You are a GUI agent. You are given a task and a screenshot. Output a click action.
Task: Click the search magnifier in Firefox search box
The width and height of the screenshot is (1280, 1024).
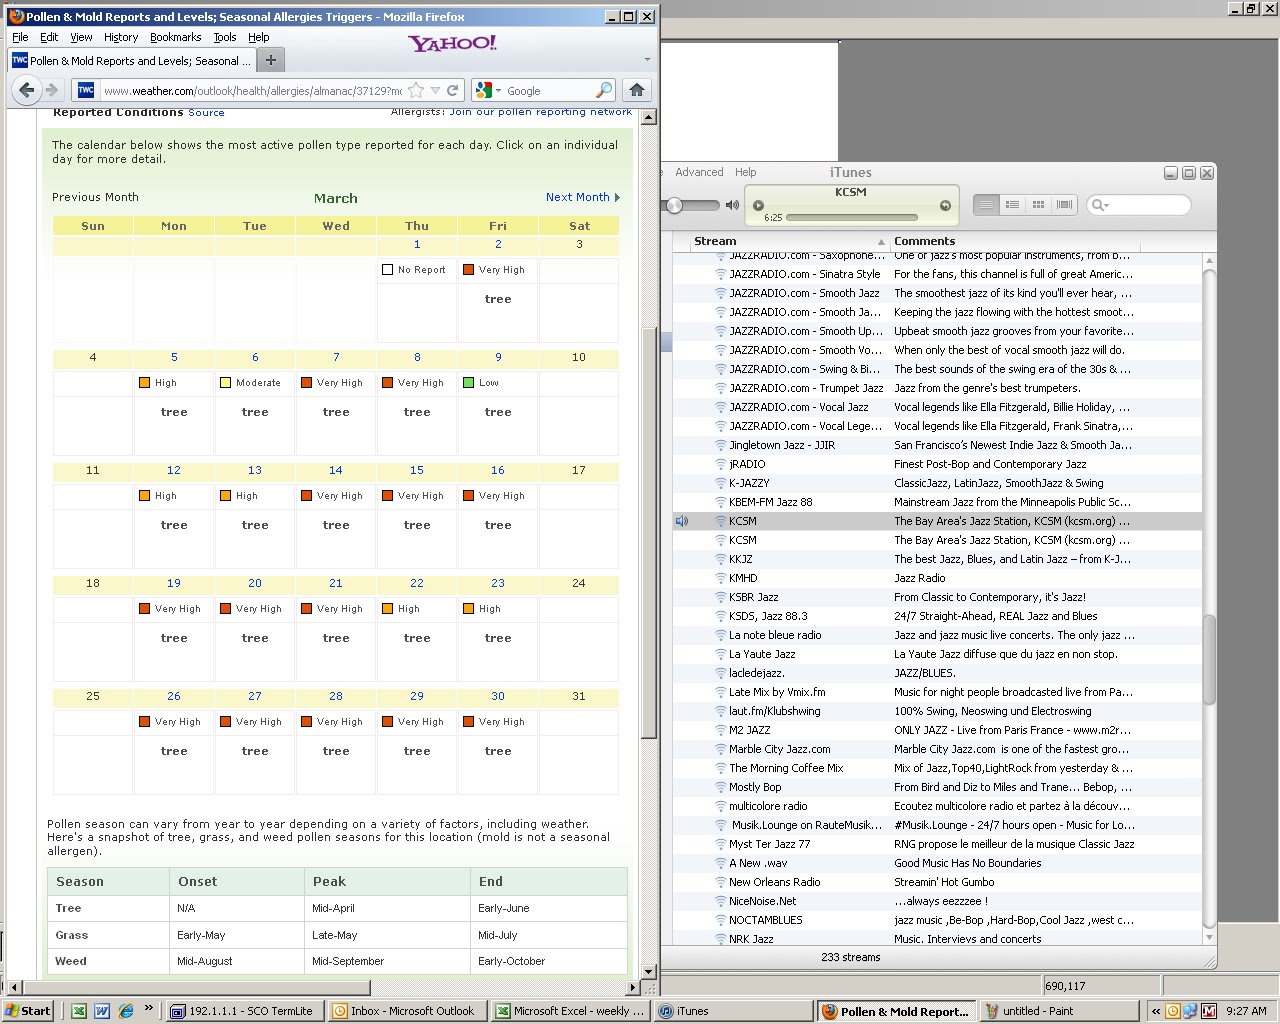[x=604, y=90]
